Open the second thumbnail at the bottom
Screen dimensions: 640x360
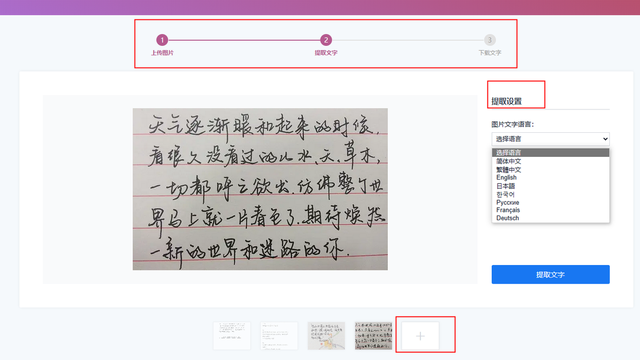pyautogui.click(x=279, y=336)
